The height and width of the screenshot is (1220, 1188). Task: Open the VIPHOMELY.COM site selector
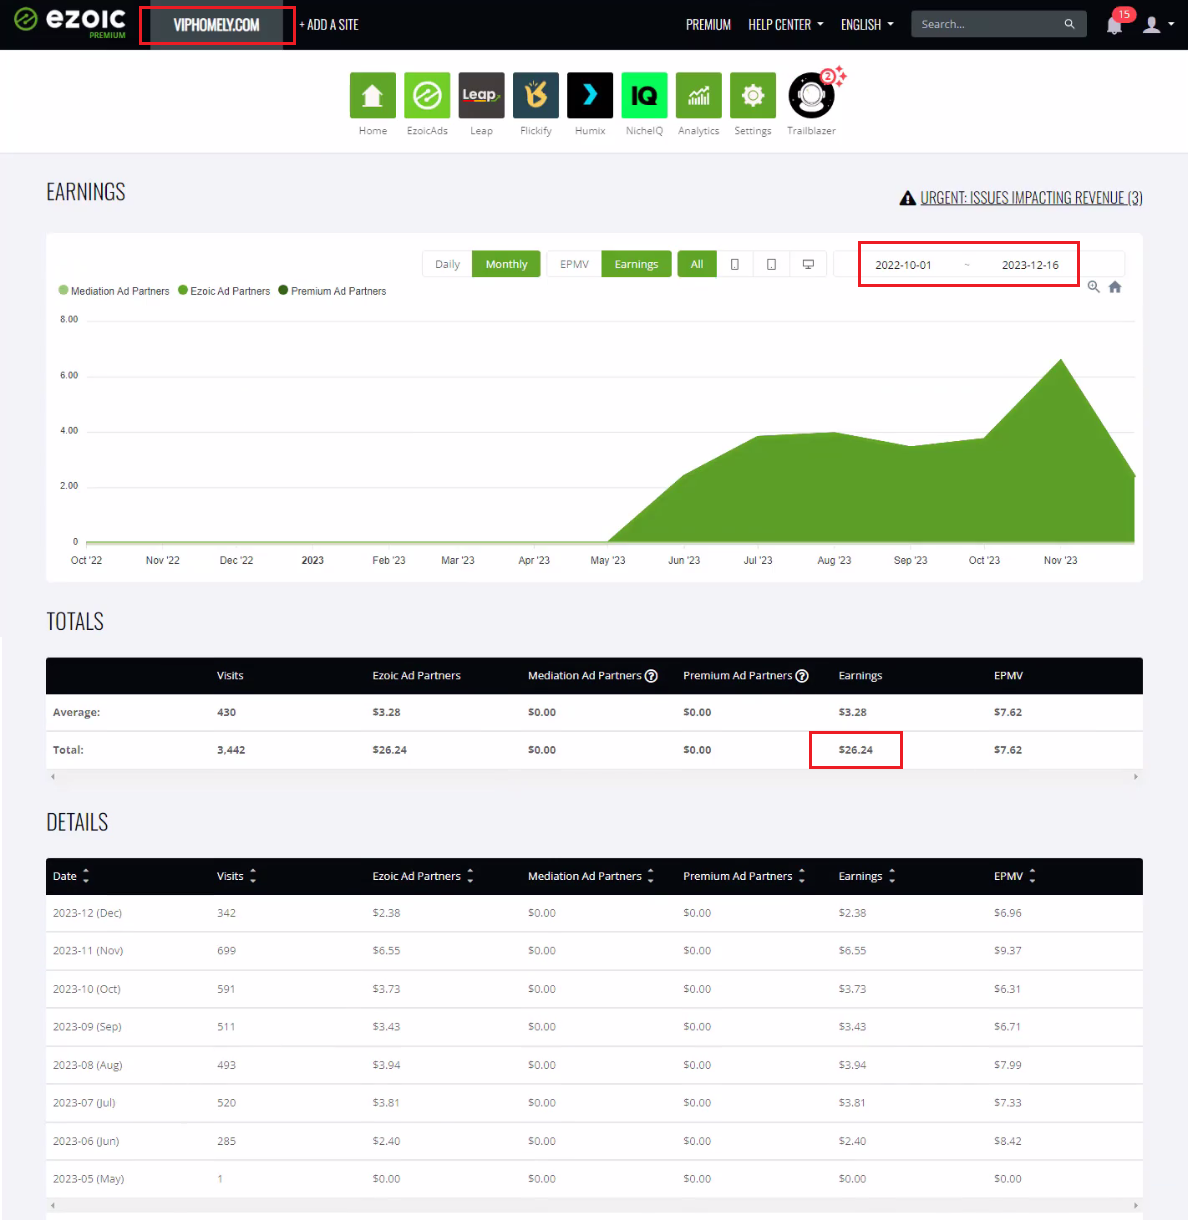click(217, 25)
